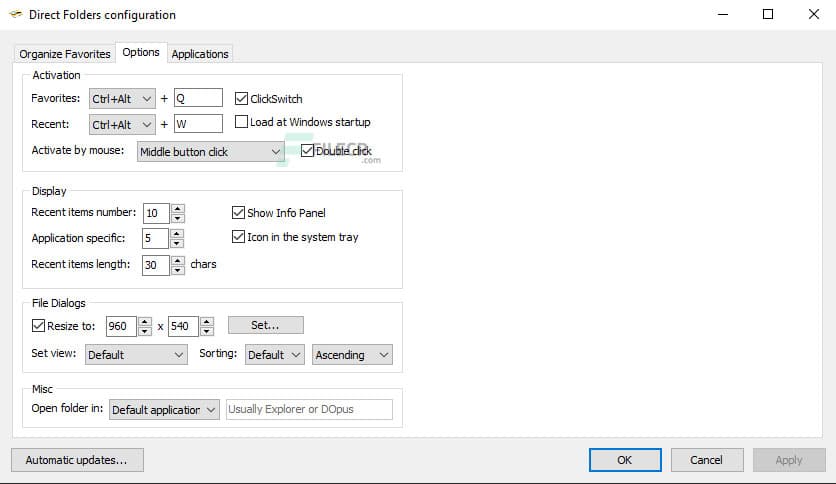Decrease resize width with down arrow
The height and width of the screenshot is (484, 836).
(144, 331)
